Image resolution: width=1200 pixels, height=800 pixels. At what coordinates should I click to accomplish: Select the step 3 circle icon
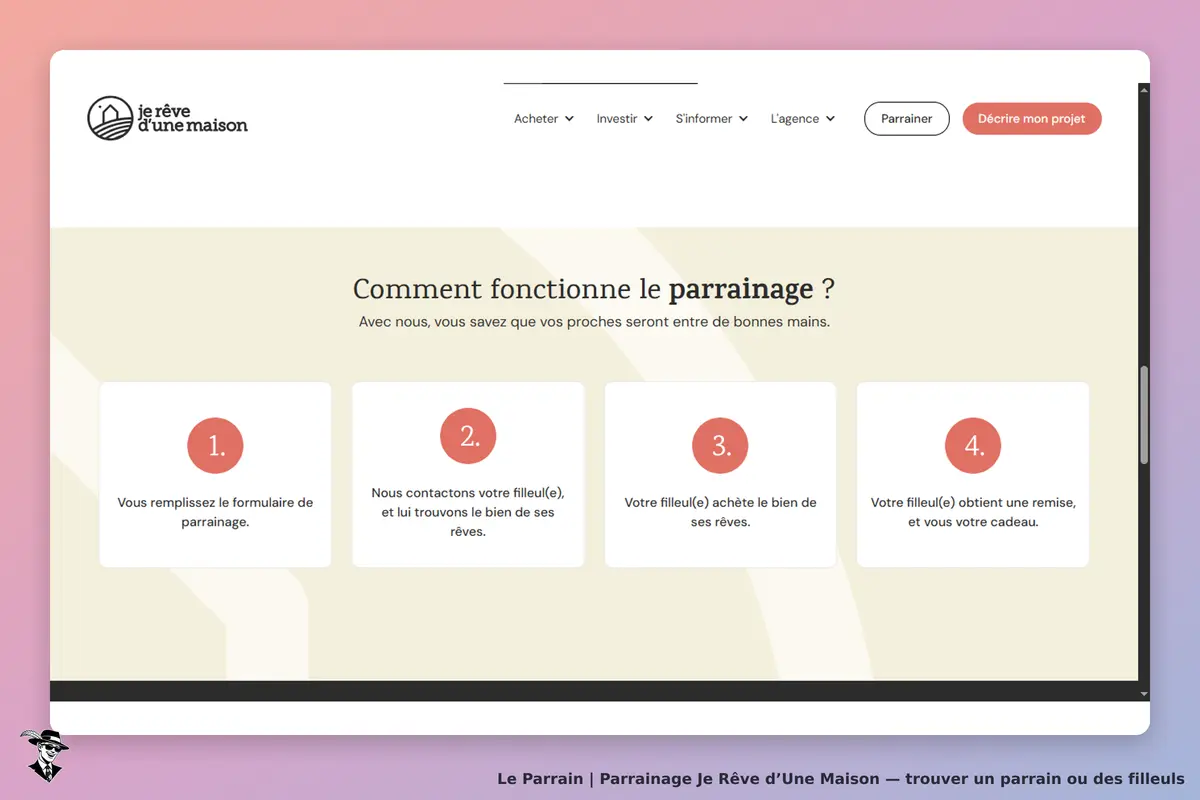720,446
